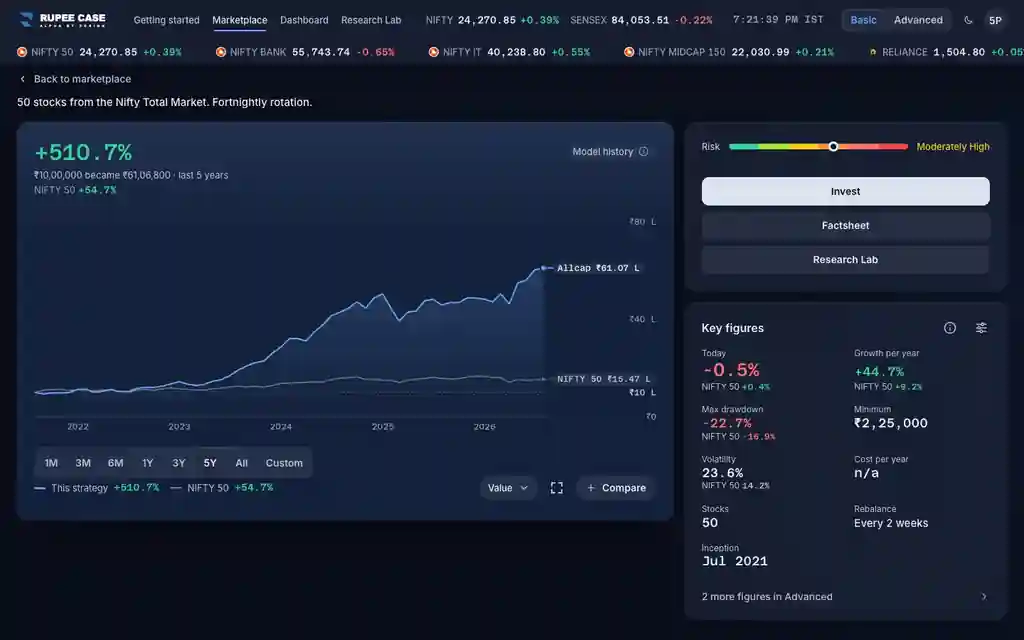Open Key figures settings sliders icon
This screenshot has height=640, width=1024.
[x=982, y=328]
